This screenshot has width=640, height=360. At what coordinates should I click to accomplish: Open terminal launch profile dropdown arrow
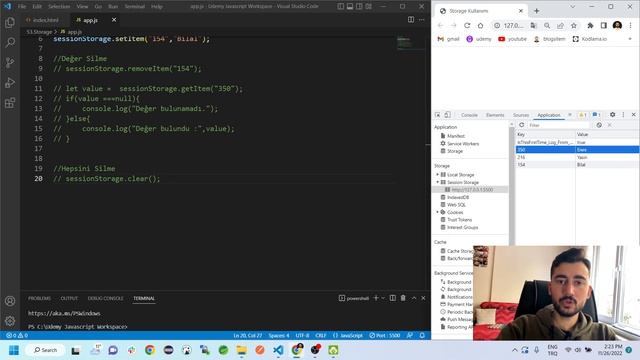pyautogui.click(x=383, y=298)
